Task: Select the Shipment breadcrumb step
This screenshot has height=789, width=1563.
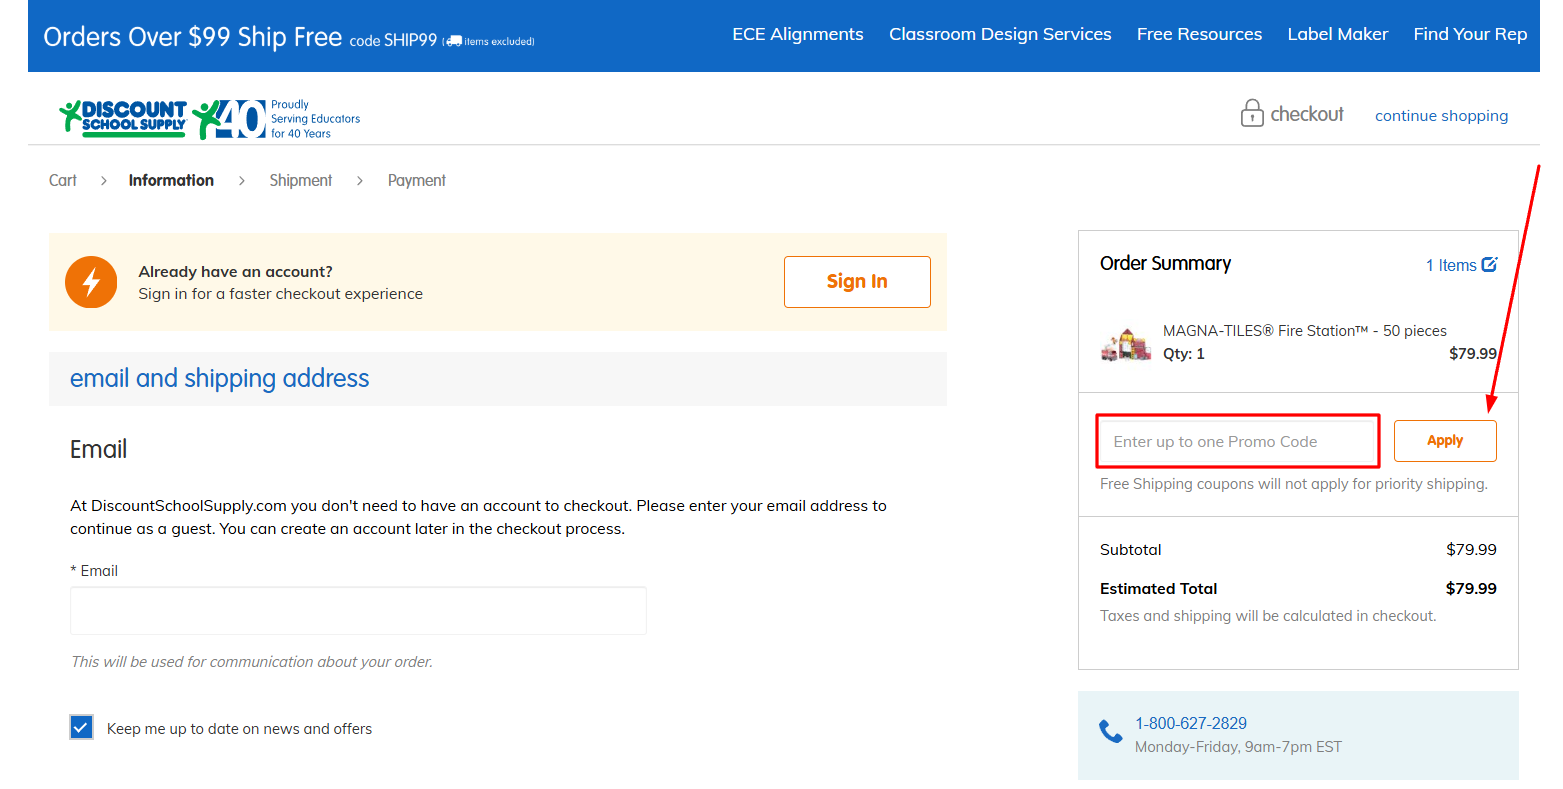Action: coord(301,180)
